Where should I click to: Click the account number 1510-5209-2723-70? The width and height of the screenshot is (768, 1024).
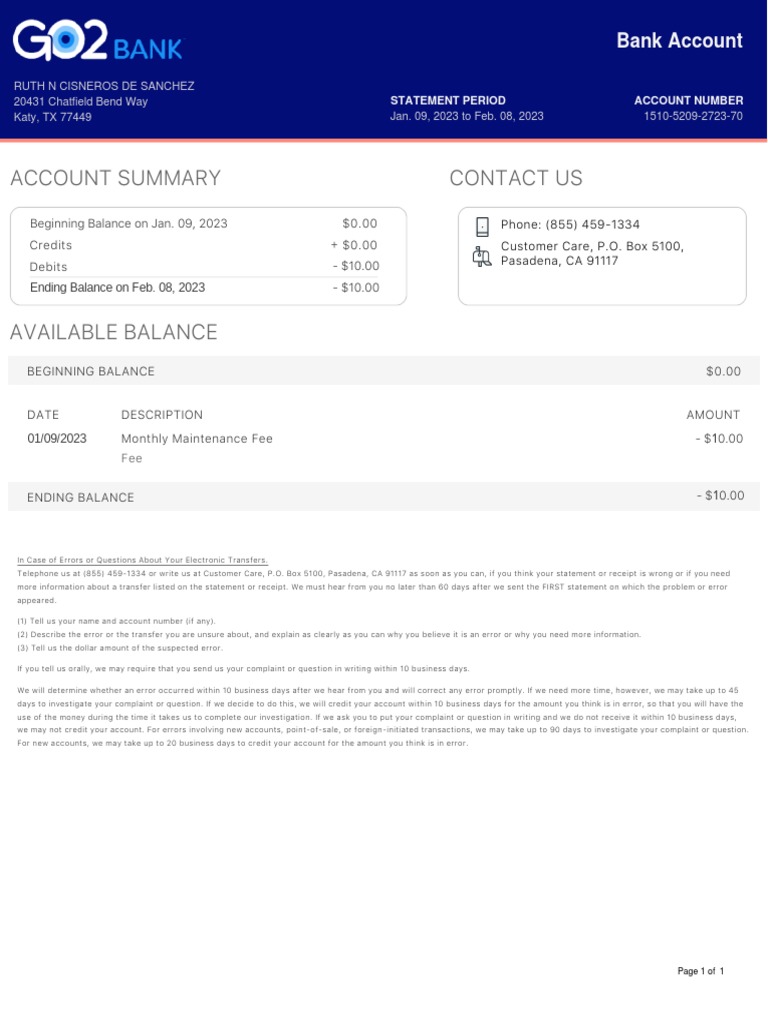coord(693,117)
